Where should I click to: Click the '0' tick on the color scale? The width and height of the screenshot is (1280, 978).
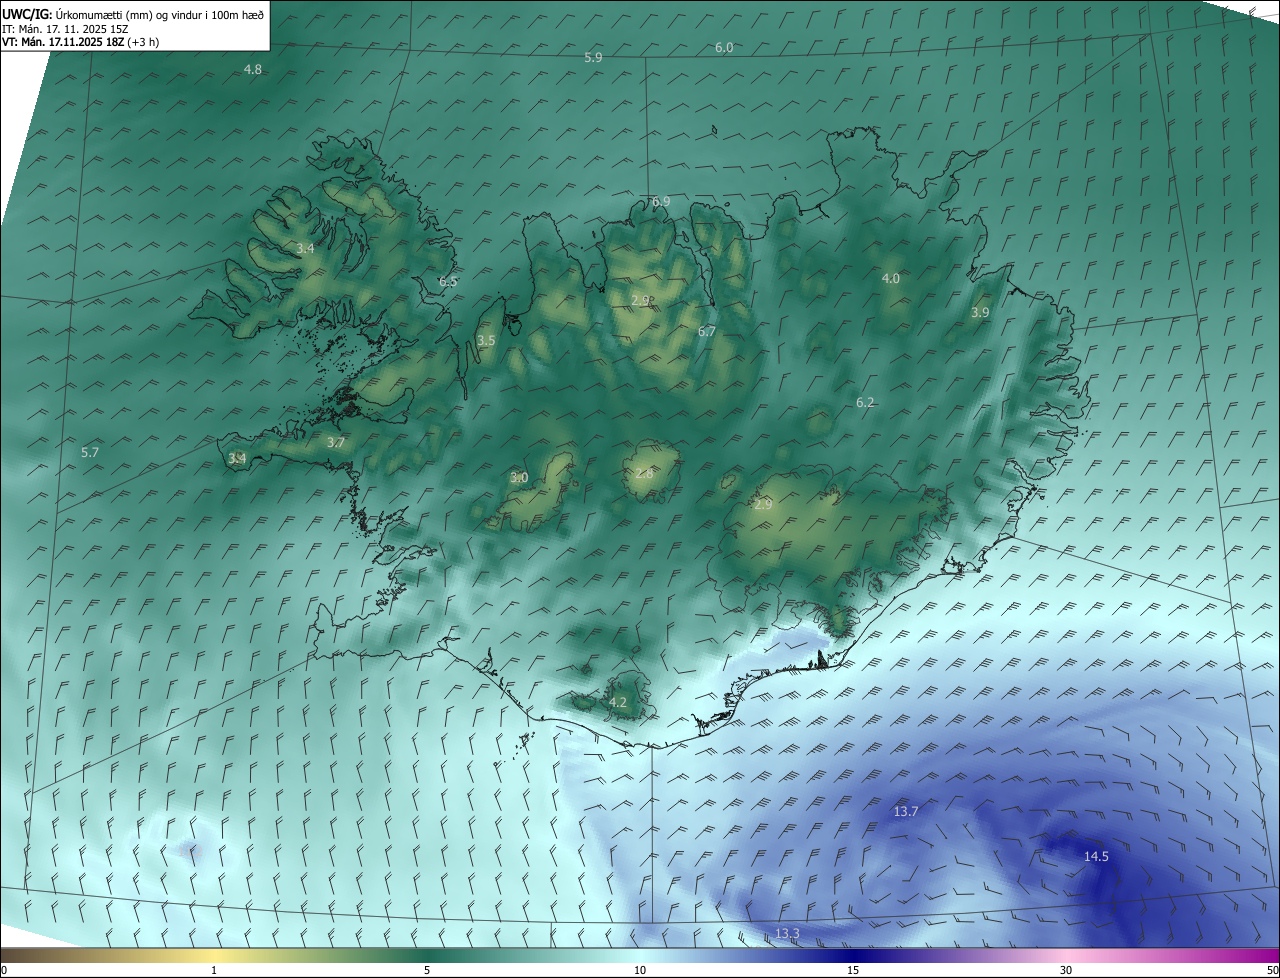tap(4, 970)
